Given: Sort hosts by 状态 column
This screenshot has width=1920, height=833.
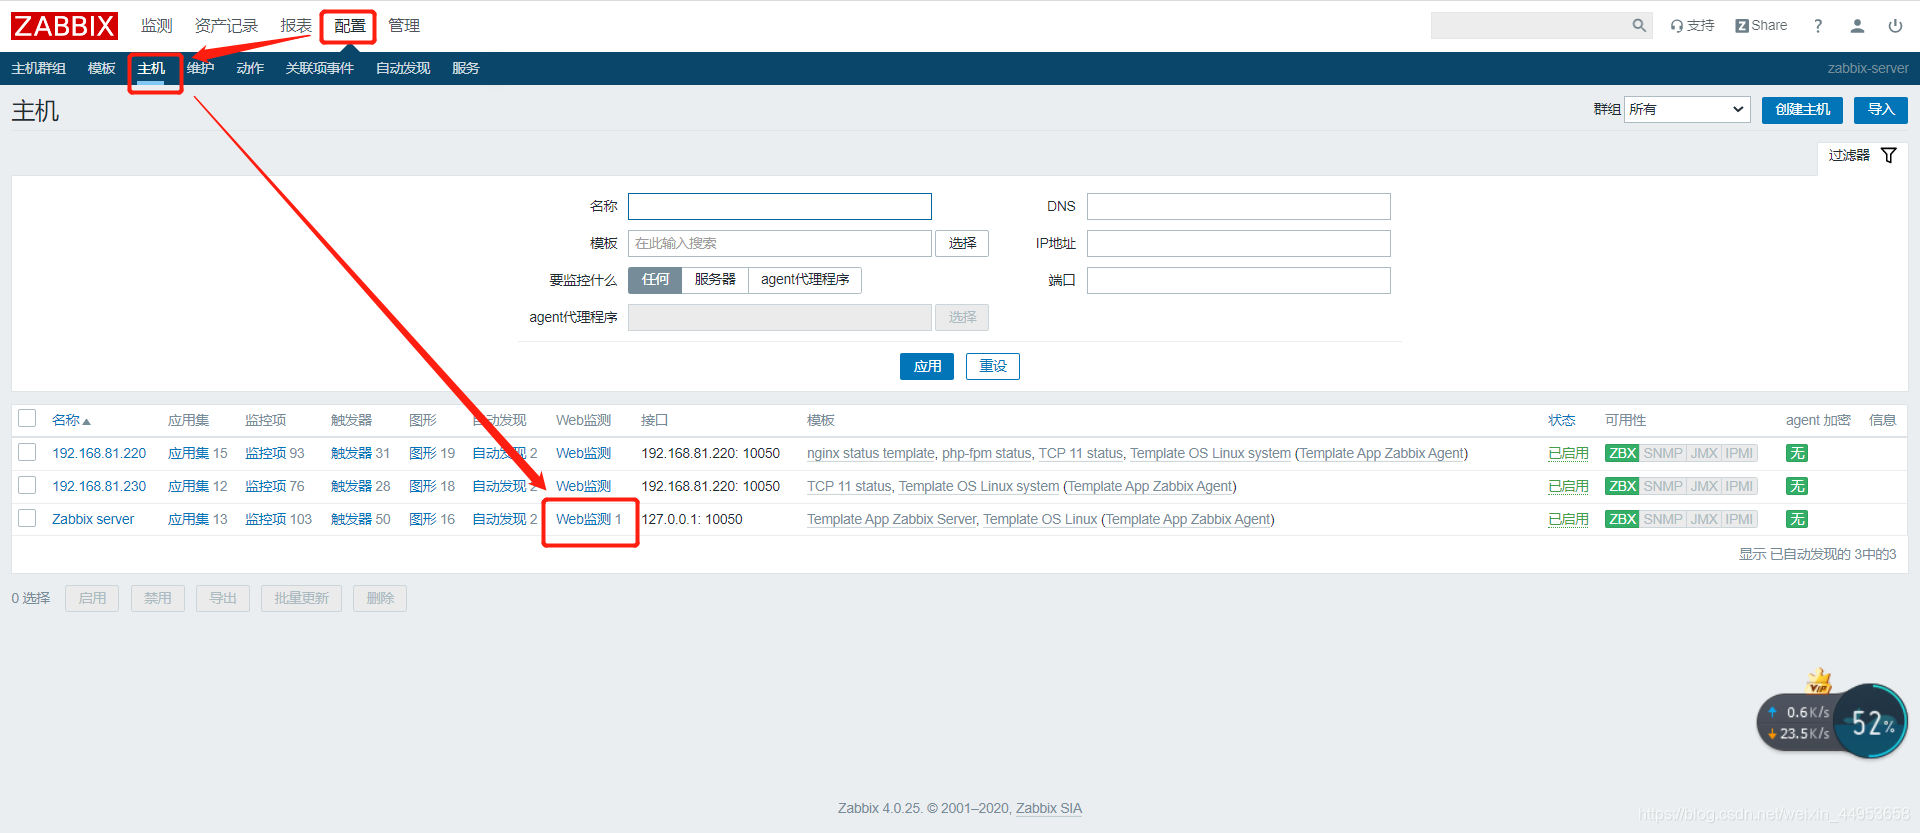Looking at the screenshot, I should point(1561,421).
